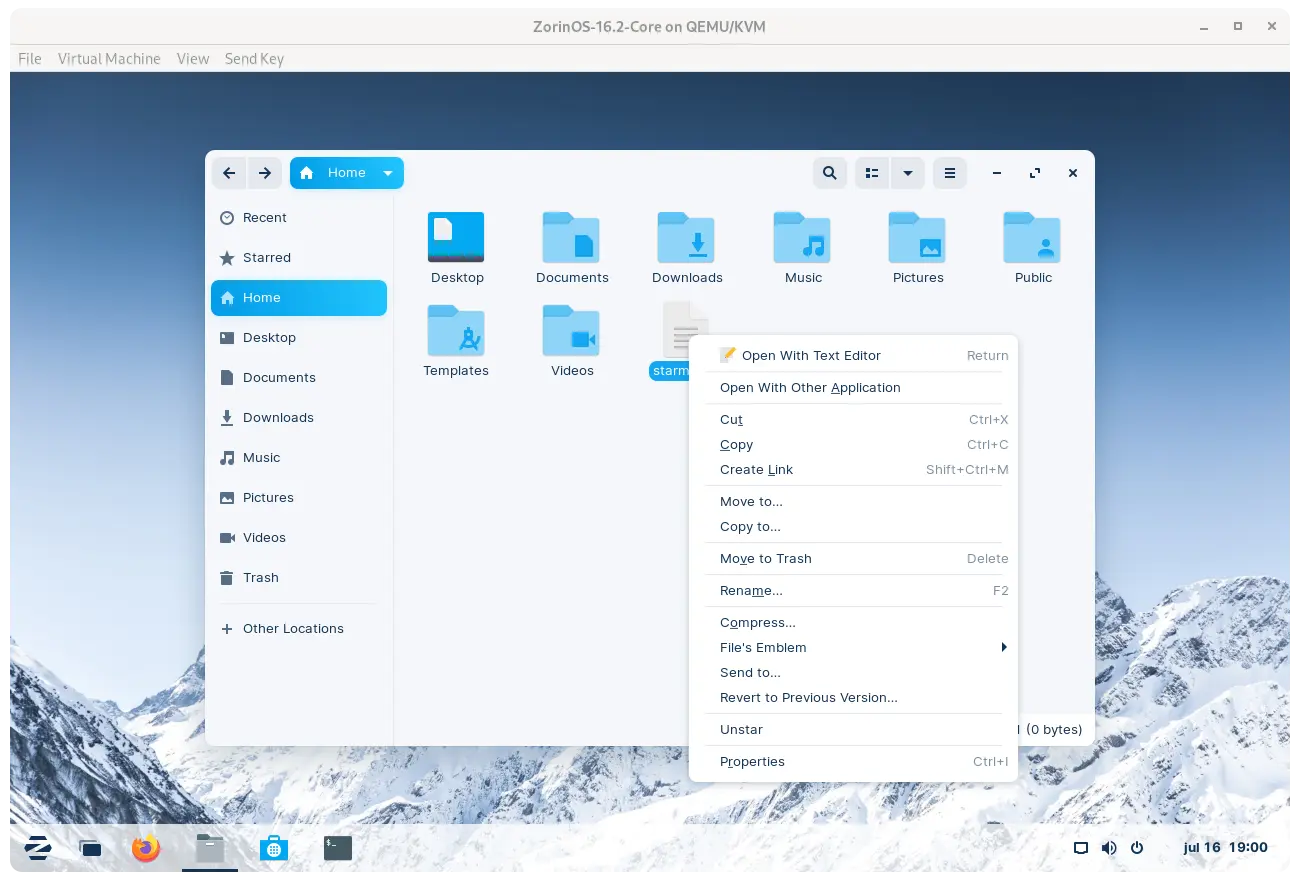Choose Move to... from context menu

tap(854, 502)
